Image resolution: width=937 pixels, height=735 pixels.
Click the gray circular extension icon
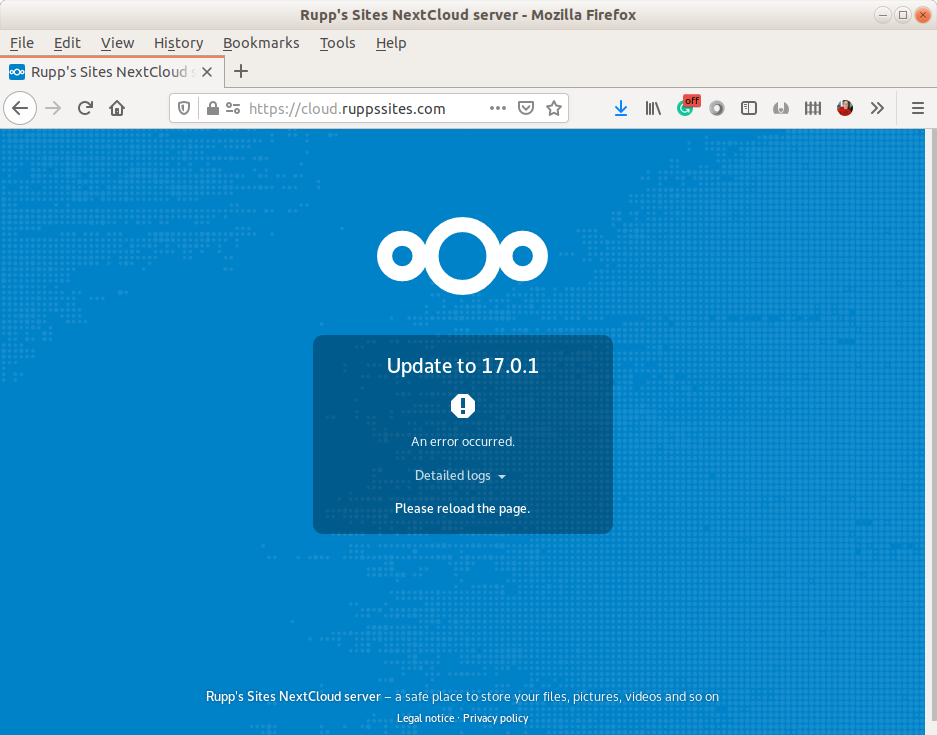tap(716, 108)
